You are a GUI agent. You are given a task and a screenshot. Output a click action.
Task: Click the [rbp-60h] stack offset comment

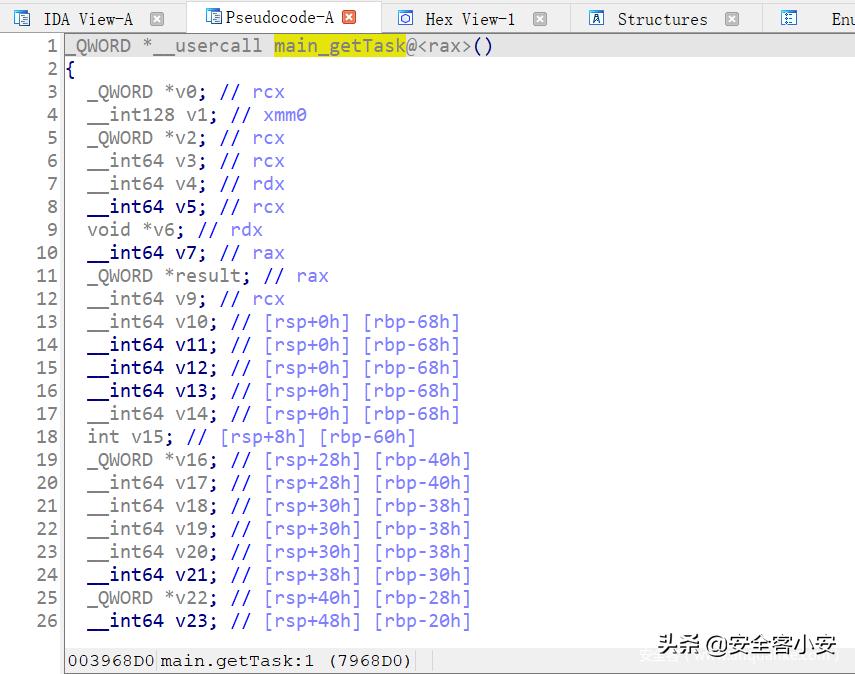(367, 436)
